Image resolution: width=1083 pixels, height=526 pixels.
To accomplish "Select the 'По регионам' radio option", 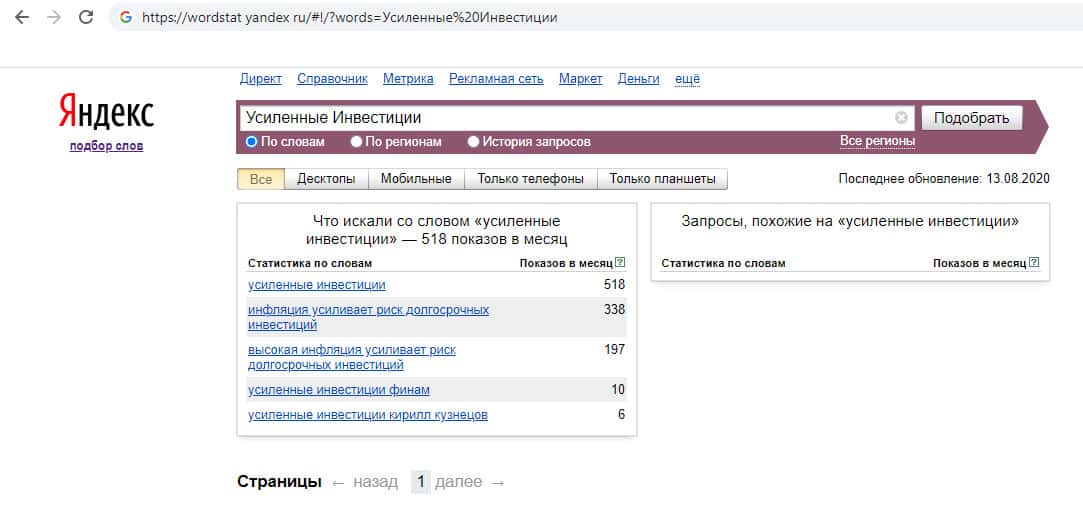I will pos(356,142).
